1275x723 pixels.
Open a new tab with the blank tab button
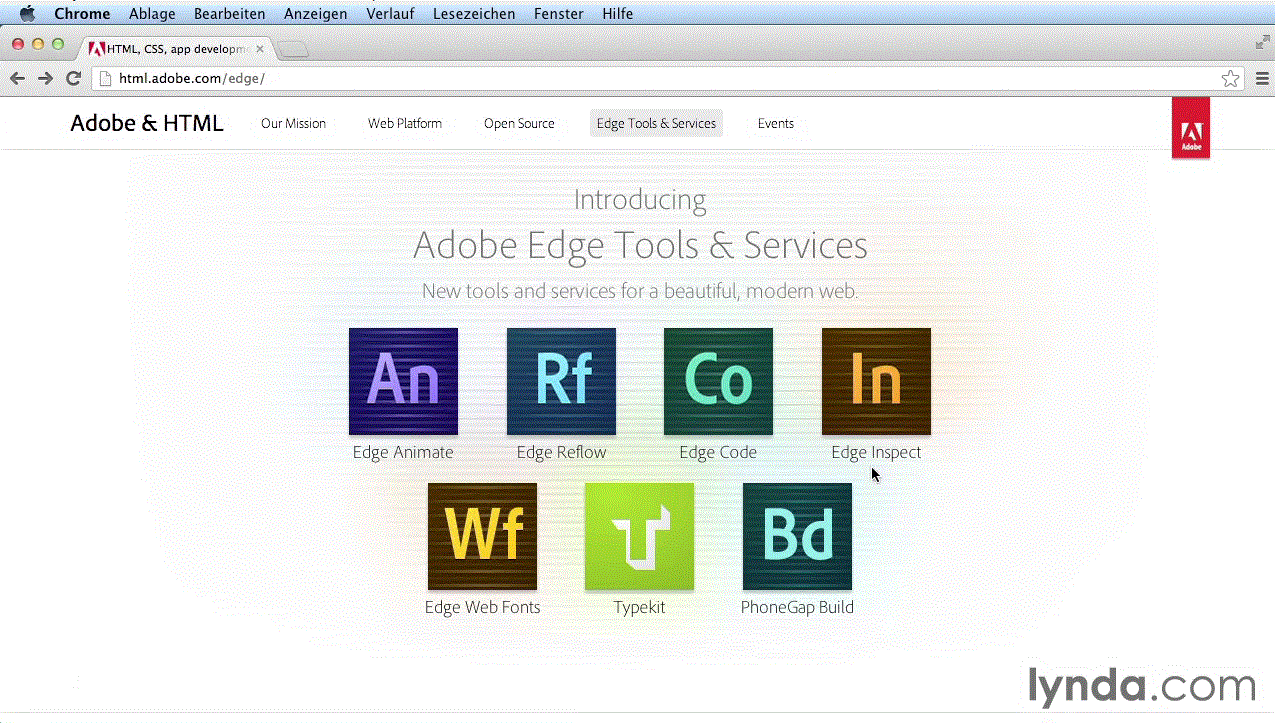293,49
